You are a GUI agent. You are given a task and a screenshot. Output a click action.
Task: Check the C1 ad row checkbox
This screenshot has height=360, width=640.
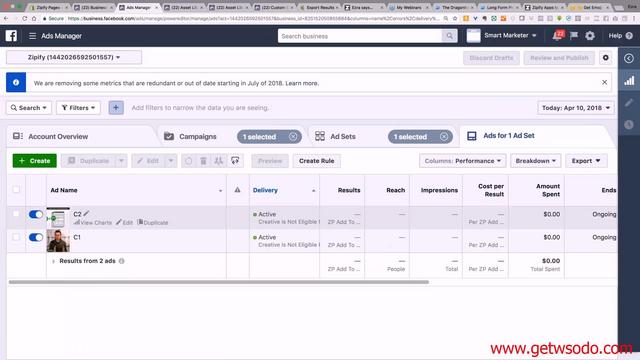tap(16, 237)
